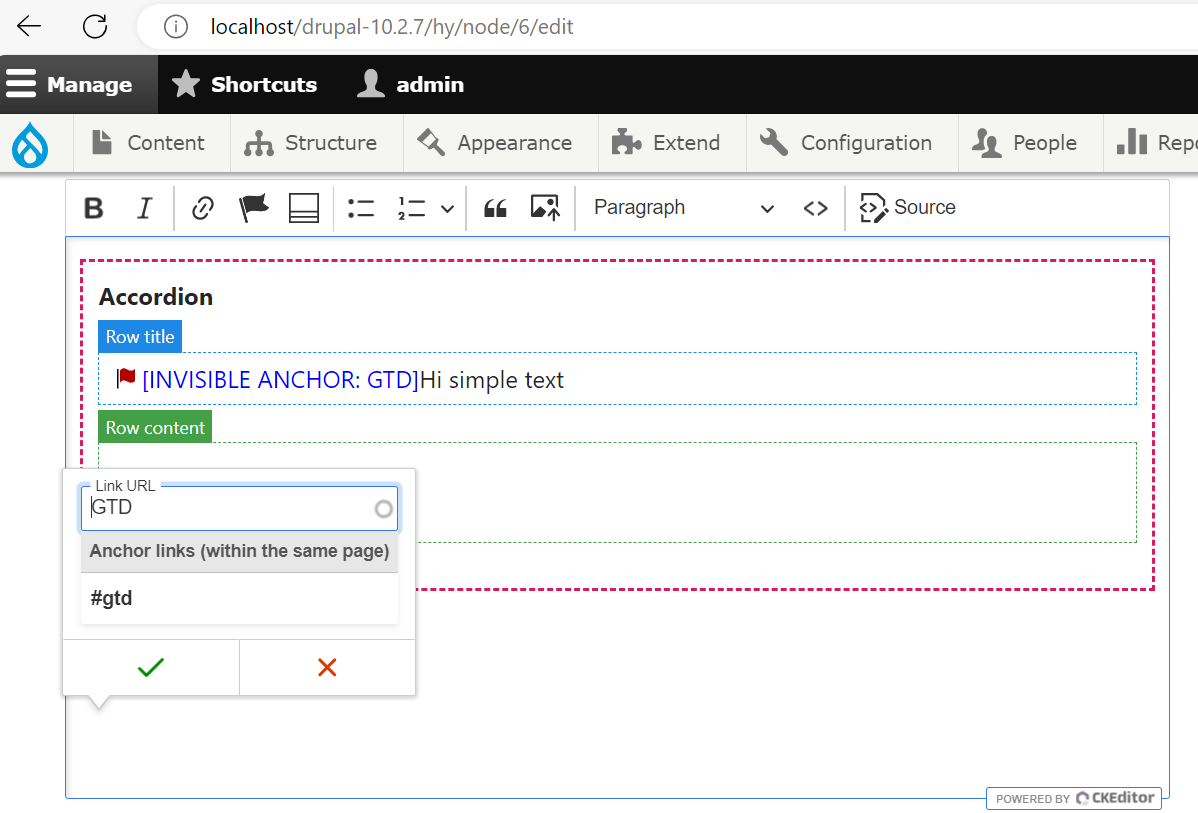The width and height of the screenshot is (1198, 813).
Task: Click inside the Link URL field
Action: point(228,508)
